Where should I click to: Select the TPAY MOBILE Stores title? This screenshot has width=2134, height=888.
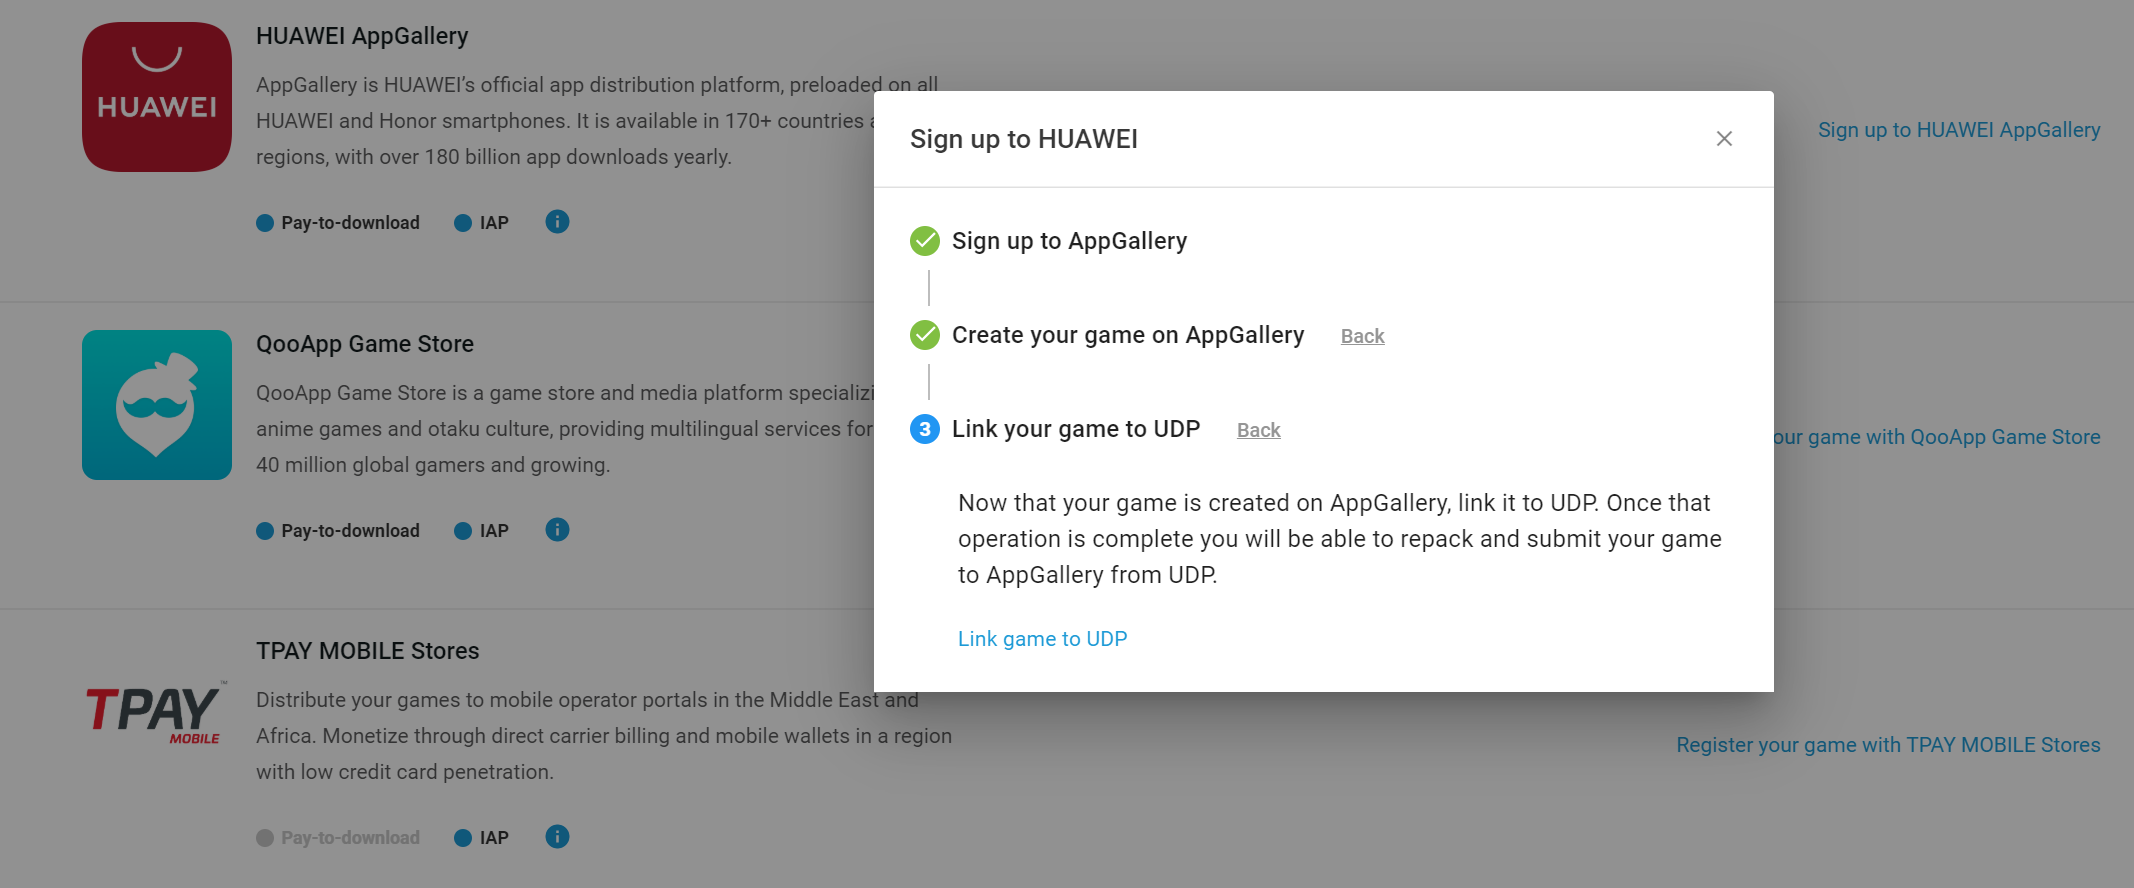(368, 651)
